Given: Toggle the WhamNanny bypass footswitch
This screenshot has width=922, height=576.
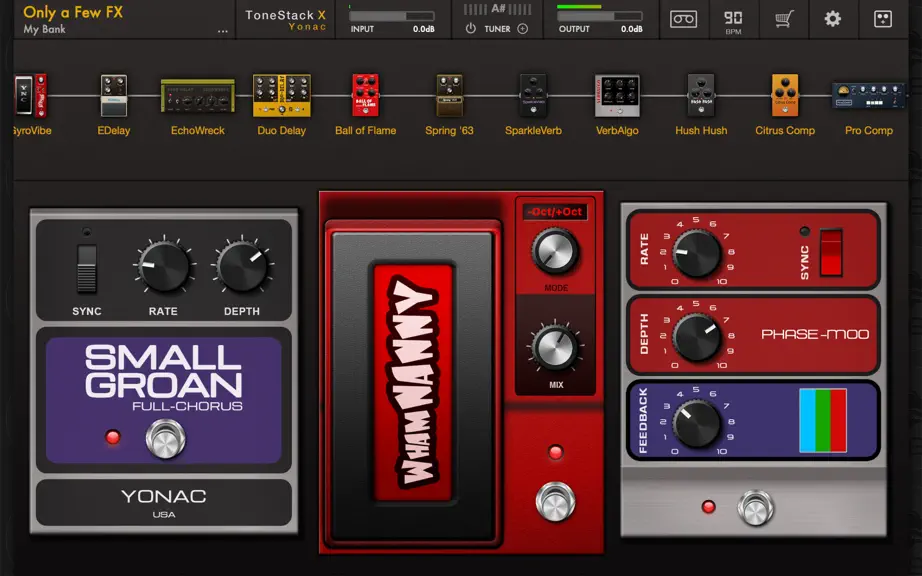Looking at the screenshot, I should (555, 501).
